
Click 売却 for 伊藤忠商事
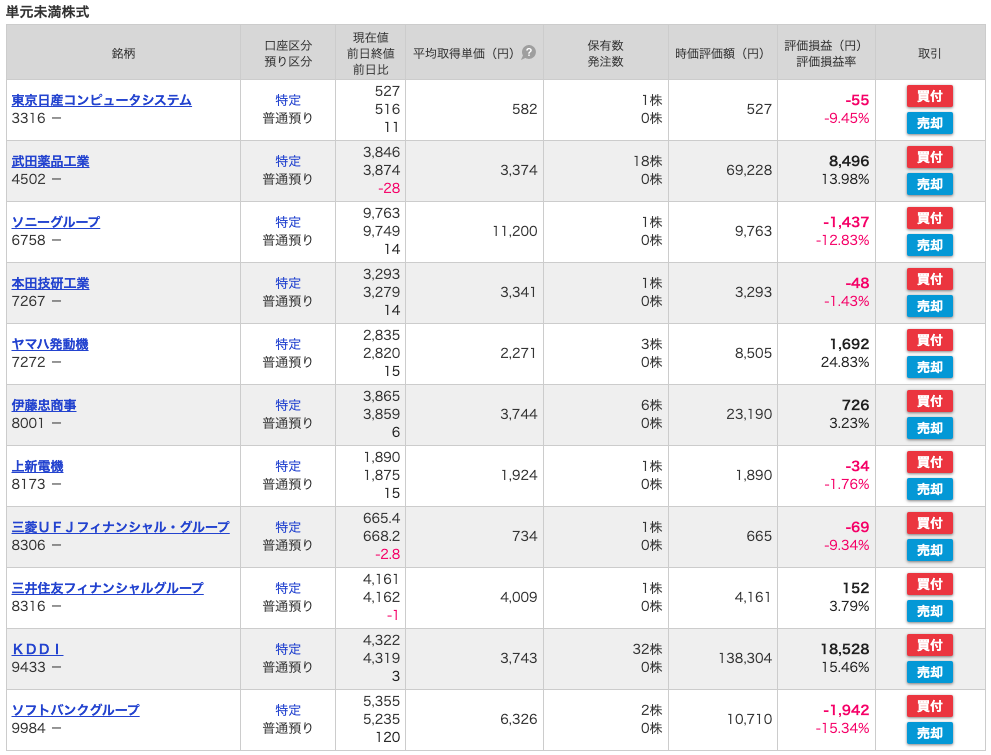(930, 428)
